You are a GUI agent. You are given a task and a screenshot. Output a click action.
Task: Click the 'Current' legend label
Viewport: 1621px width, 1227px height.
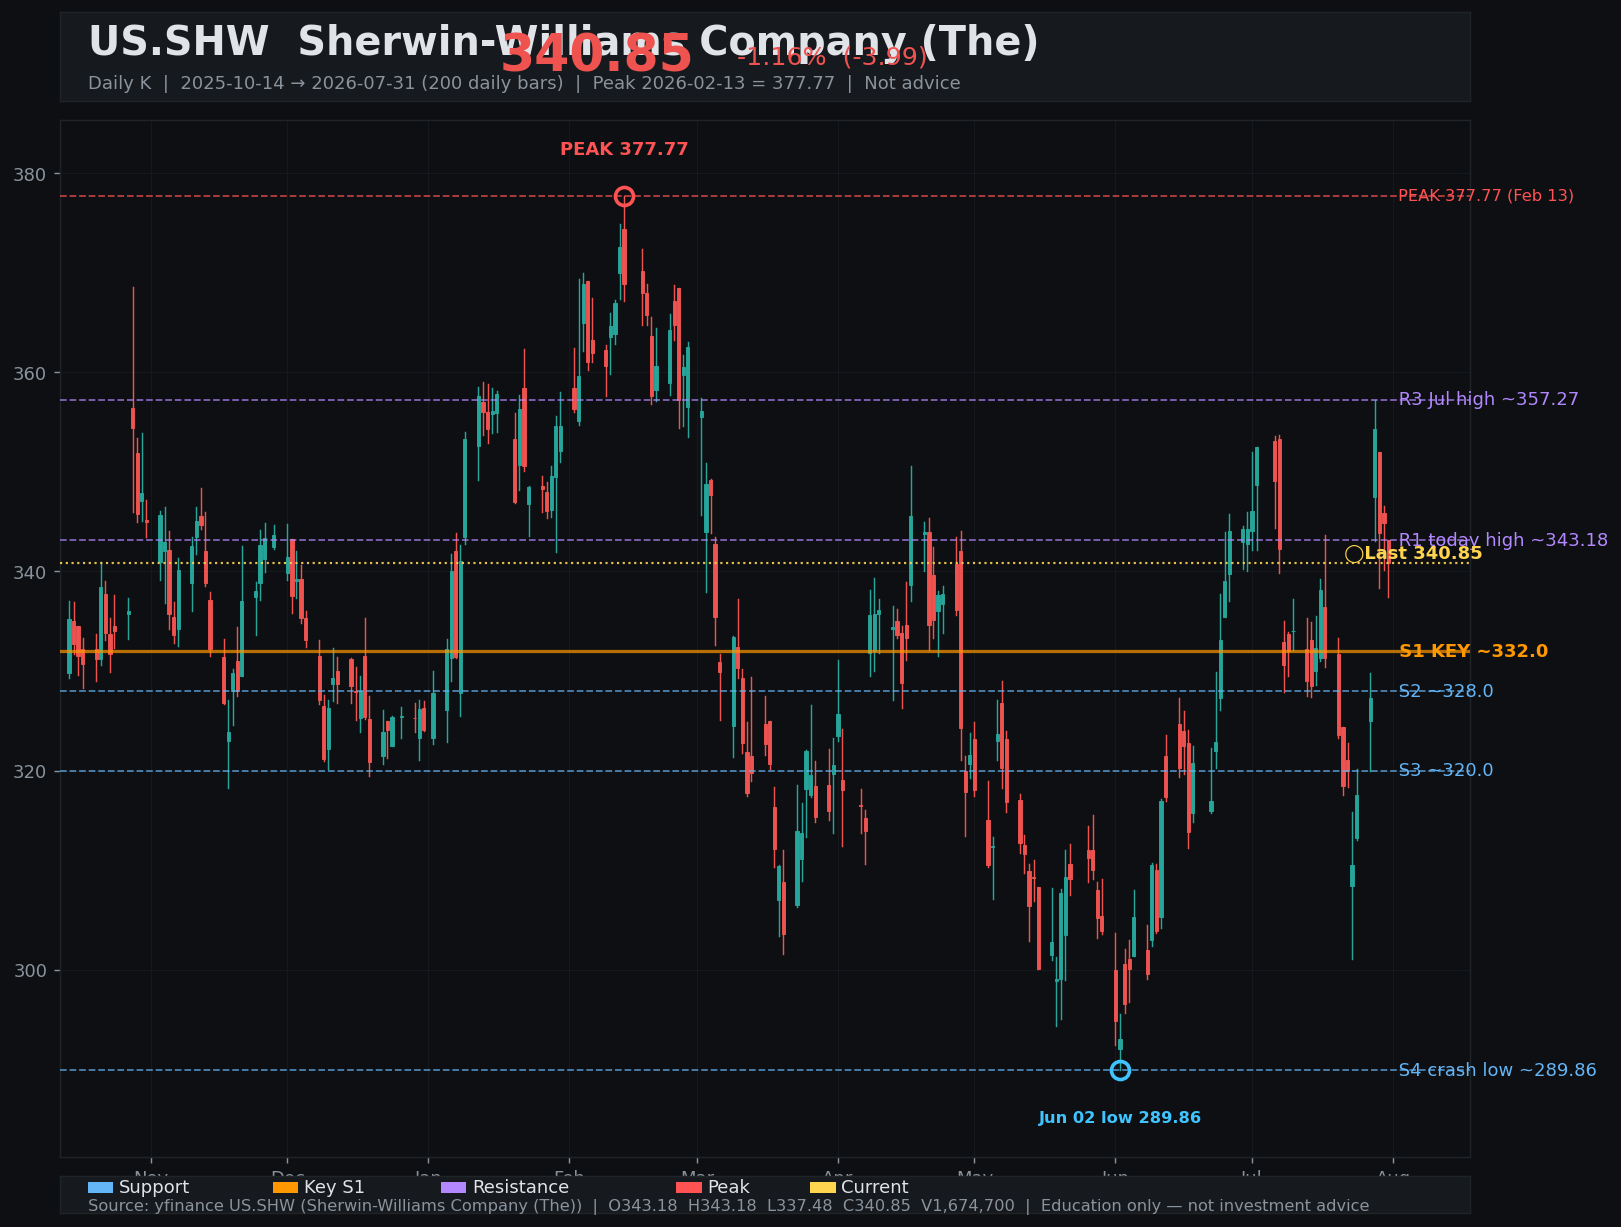(875, 1187)
